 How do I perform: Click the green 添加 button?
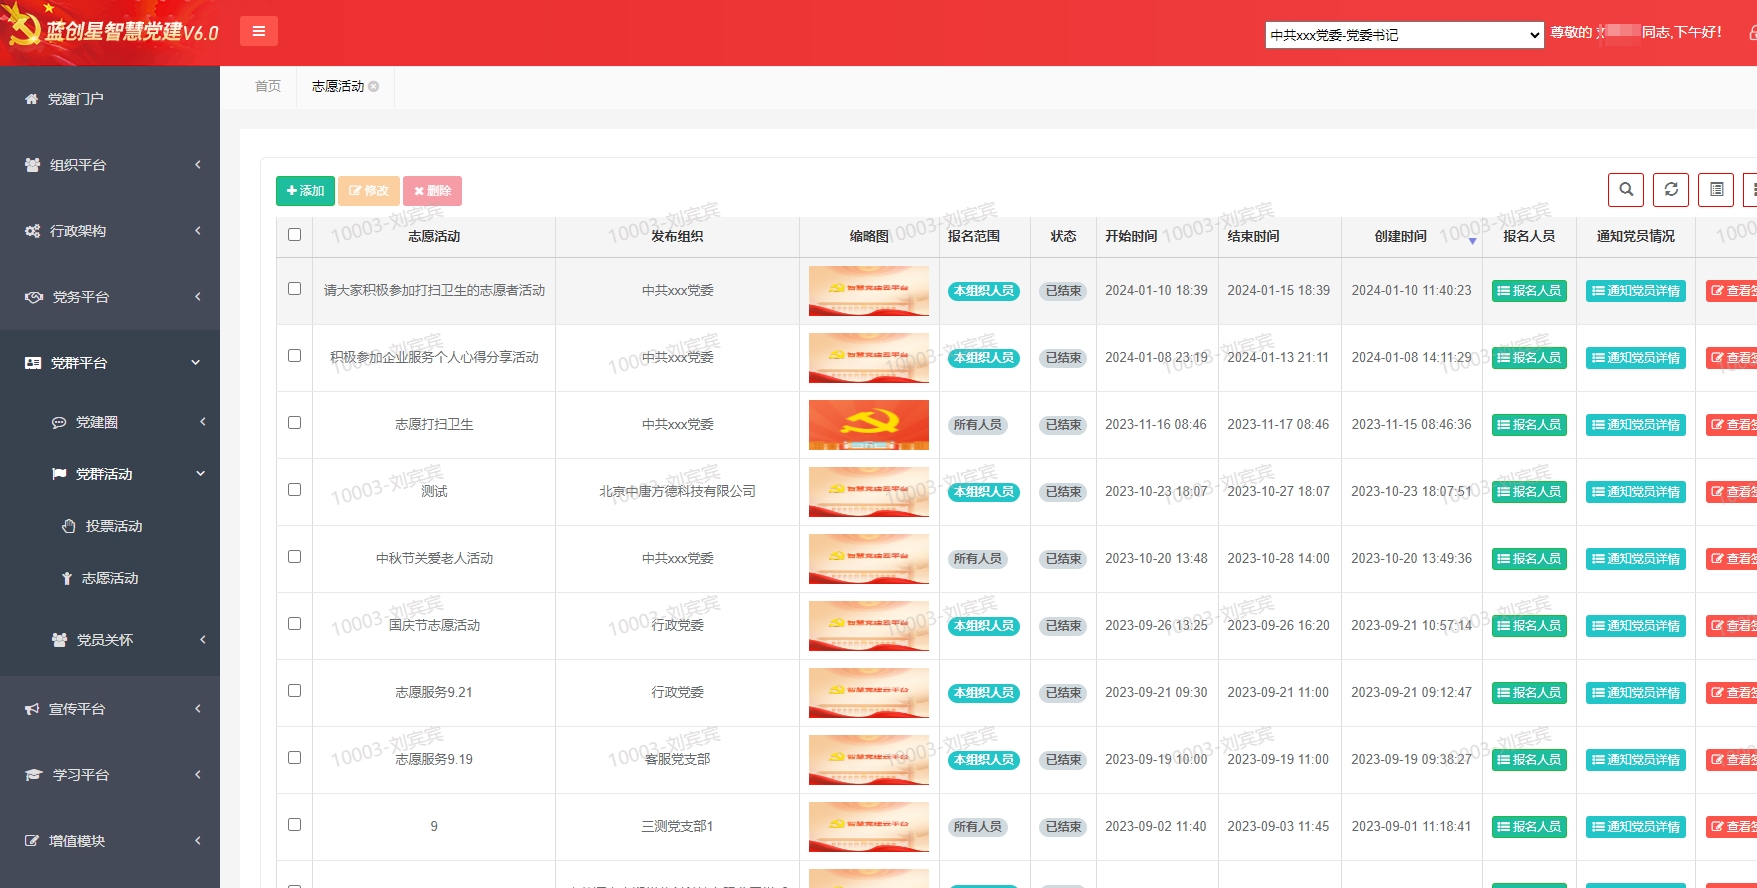[305, 190]
